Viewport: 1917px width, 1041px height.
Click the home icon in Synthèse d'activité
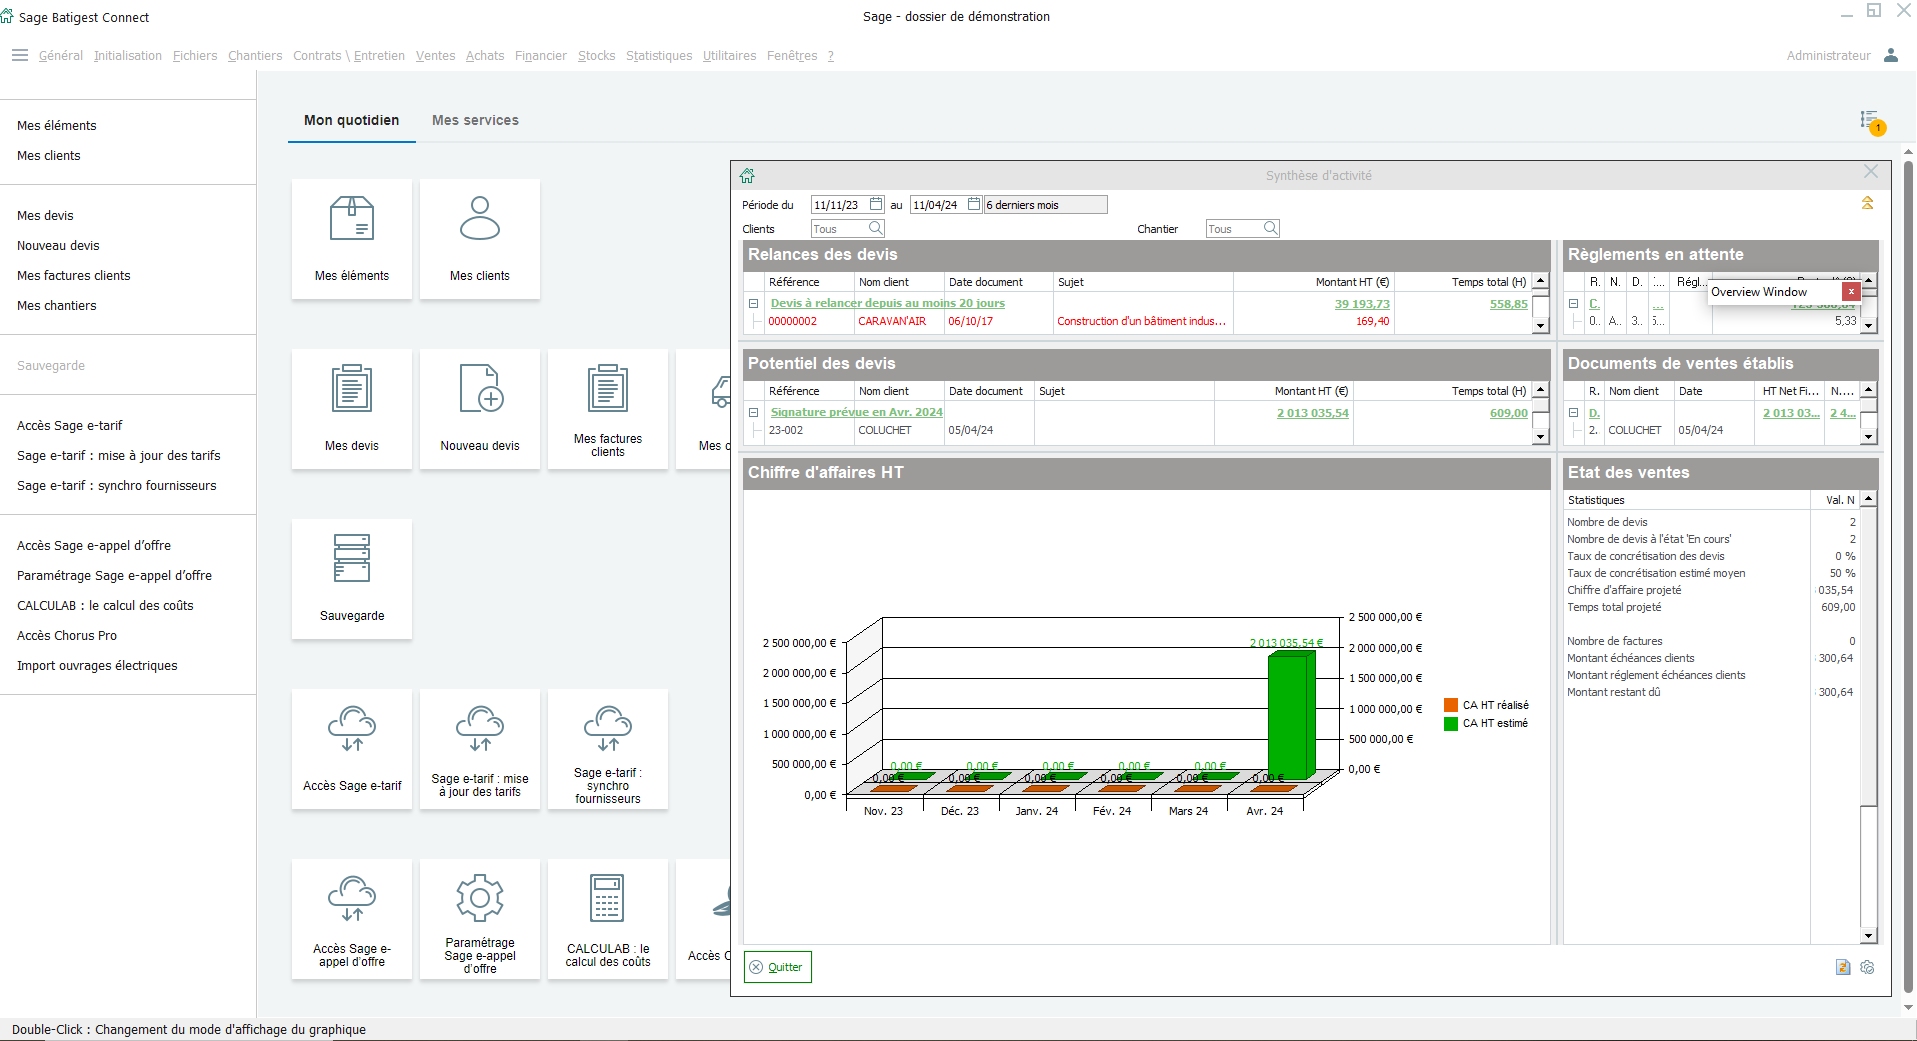[x=747, y=176]
